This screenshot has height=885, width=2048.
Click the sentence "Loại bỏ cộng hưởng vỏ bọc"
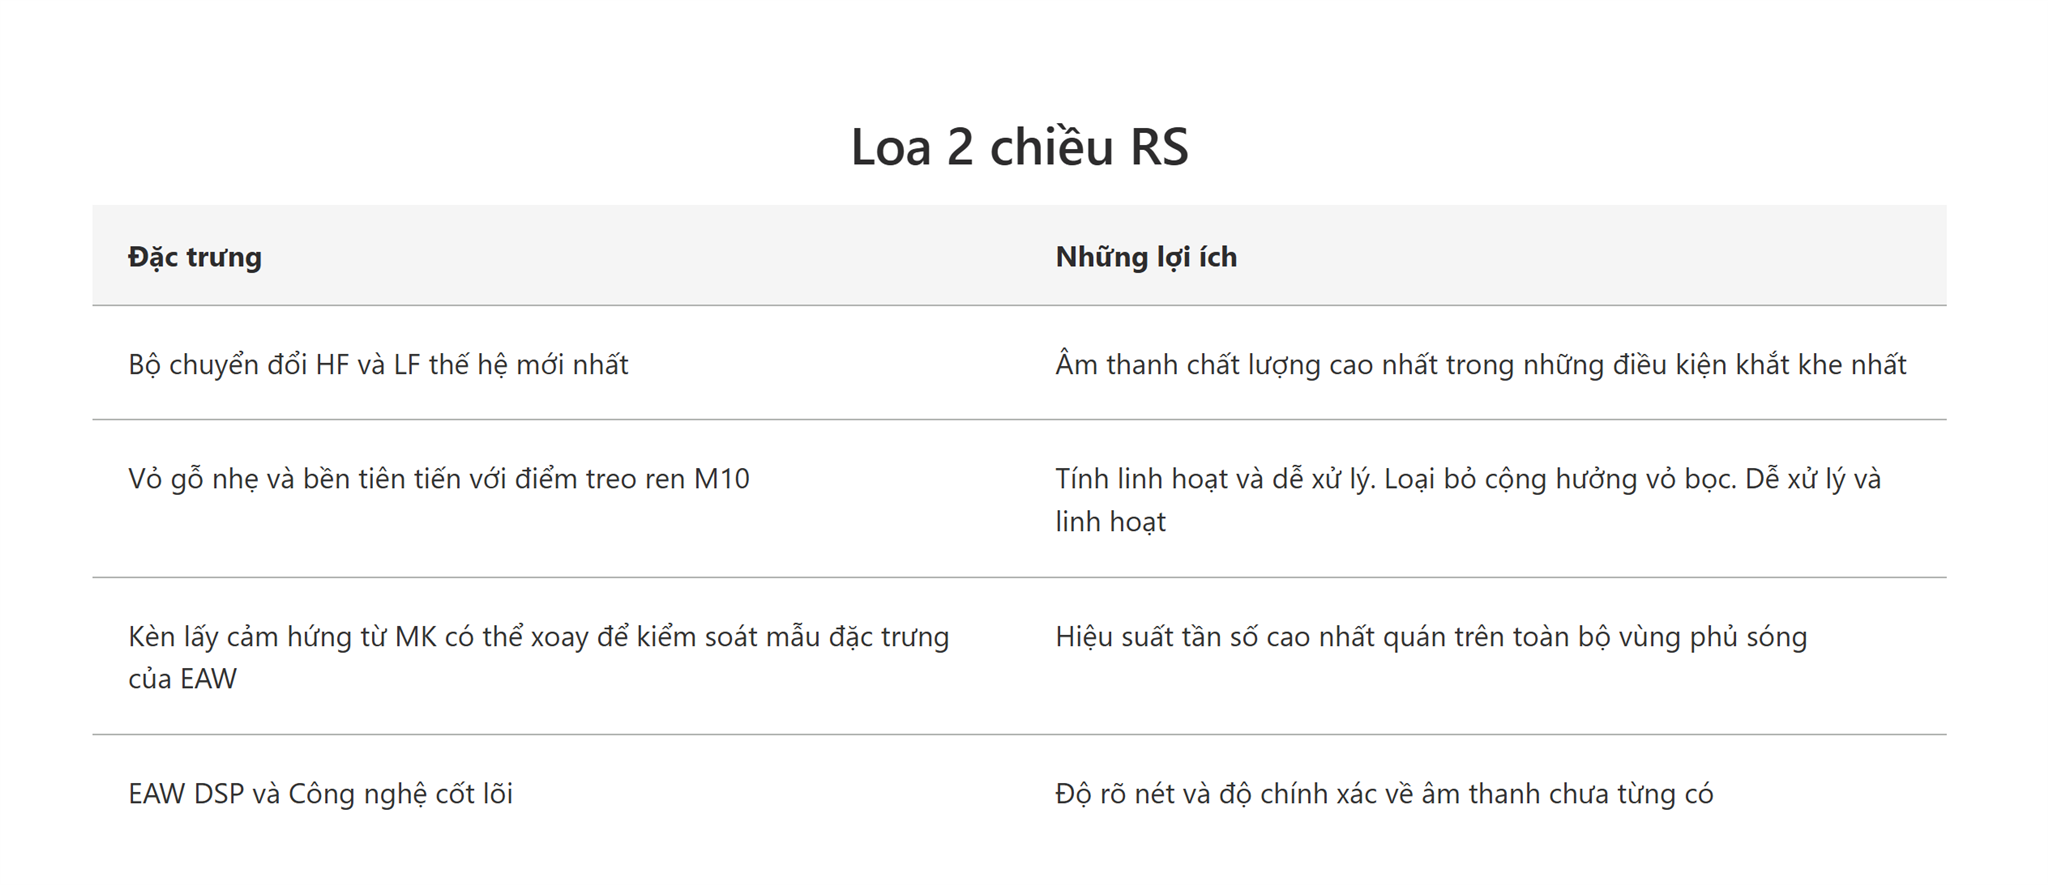click(1560, 479)
